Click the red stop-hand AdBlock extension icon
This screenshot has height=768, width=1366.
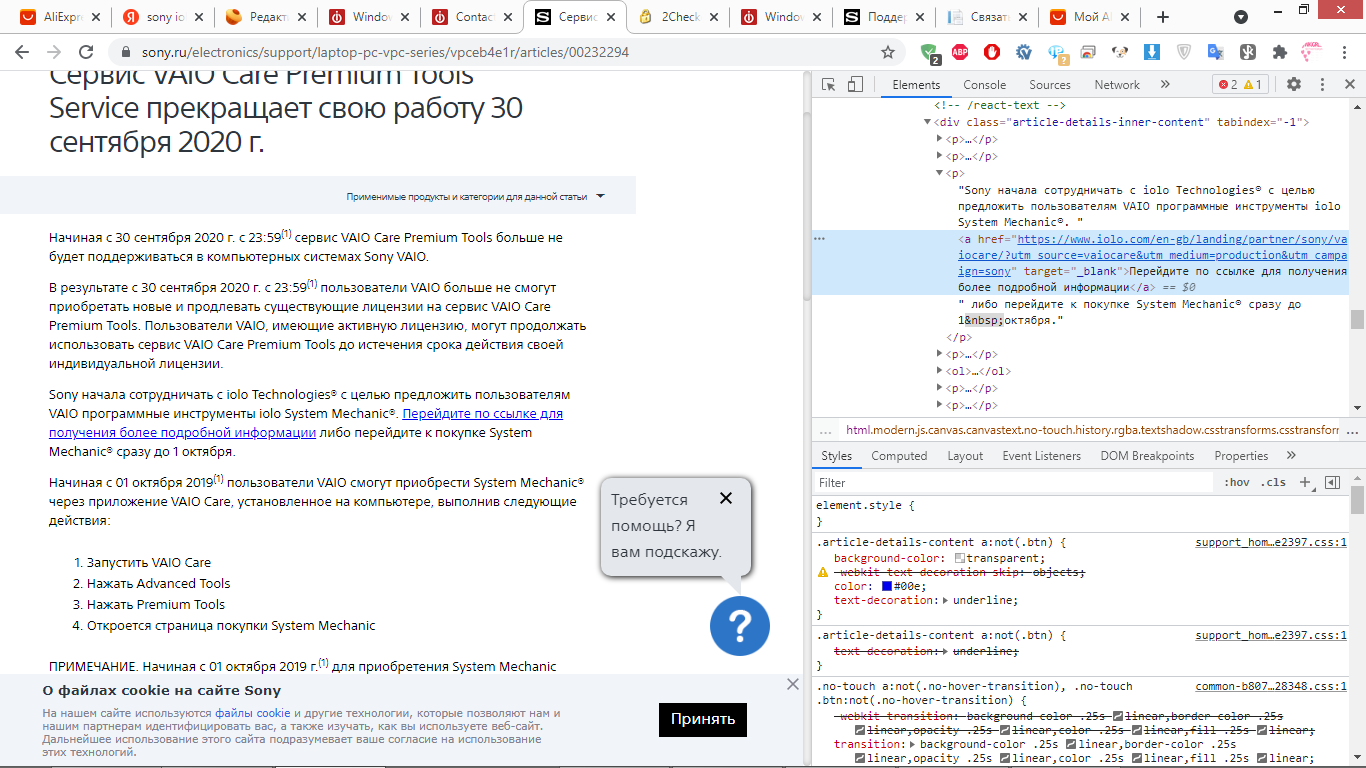pos(992,52)
